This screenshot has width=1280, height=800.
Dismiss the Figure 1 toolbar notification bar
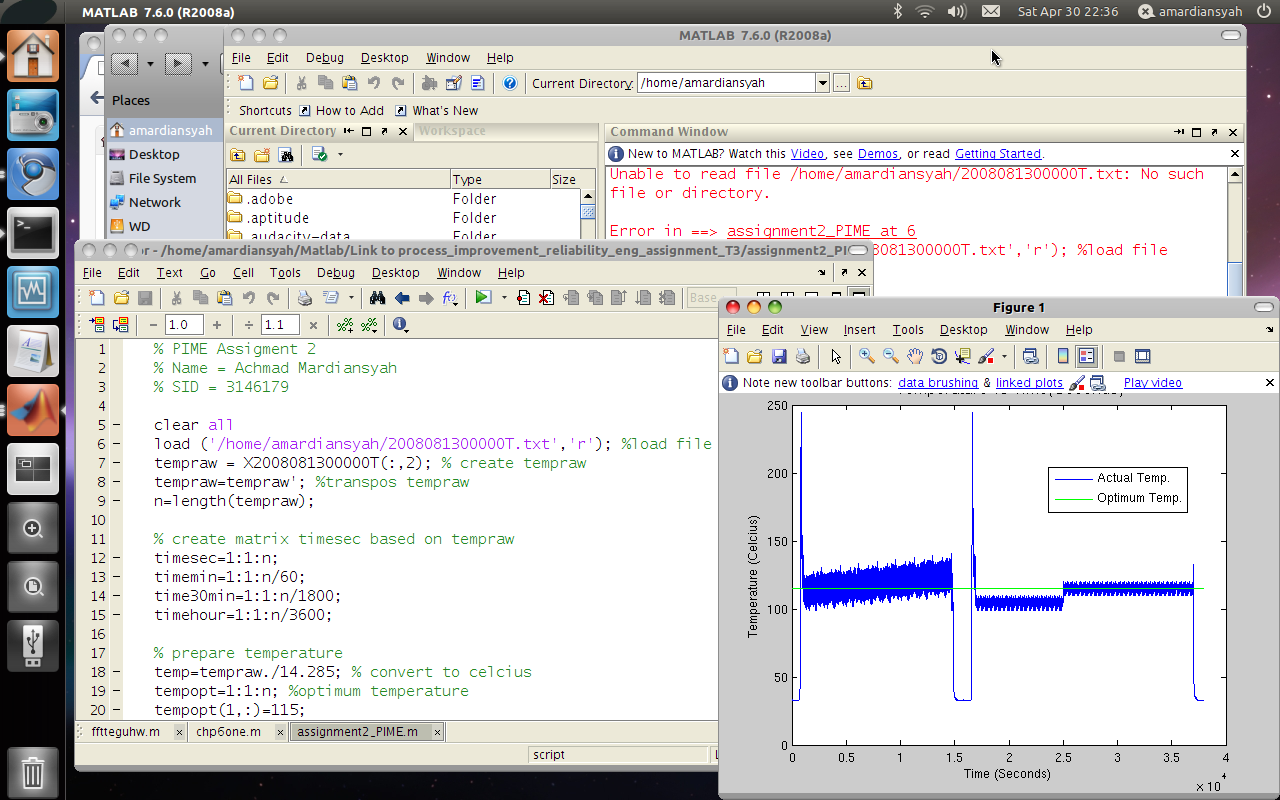coord(1270,382)
